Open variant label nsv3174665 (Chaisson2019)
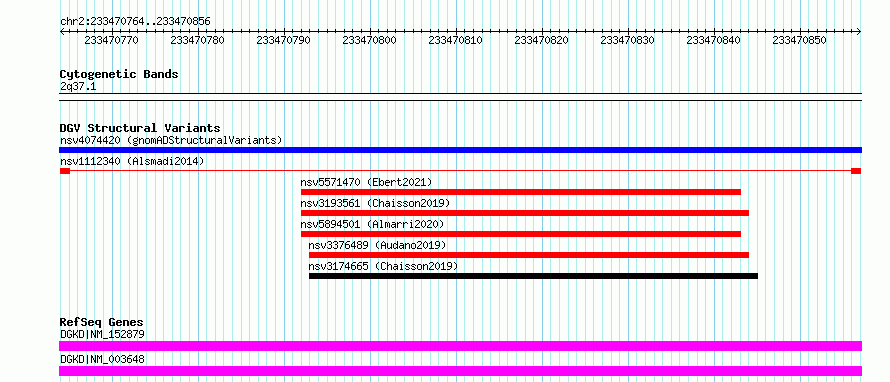 pyautogui.click(x=383, y=266)
